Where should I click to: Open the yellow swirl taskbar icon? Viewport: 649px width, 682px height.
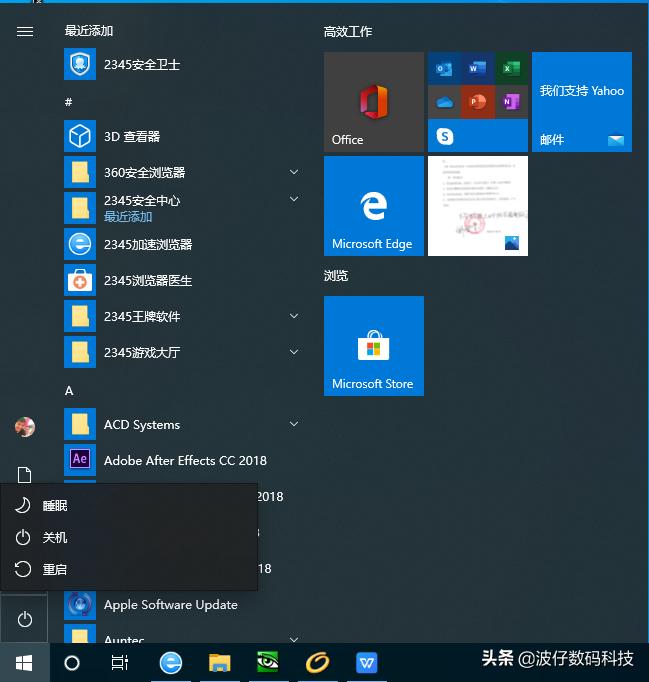317,663
